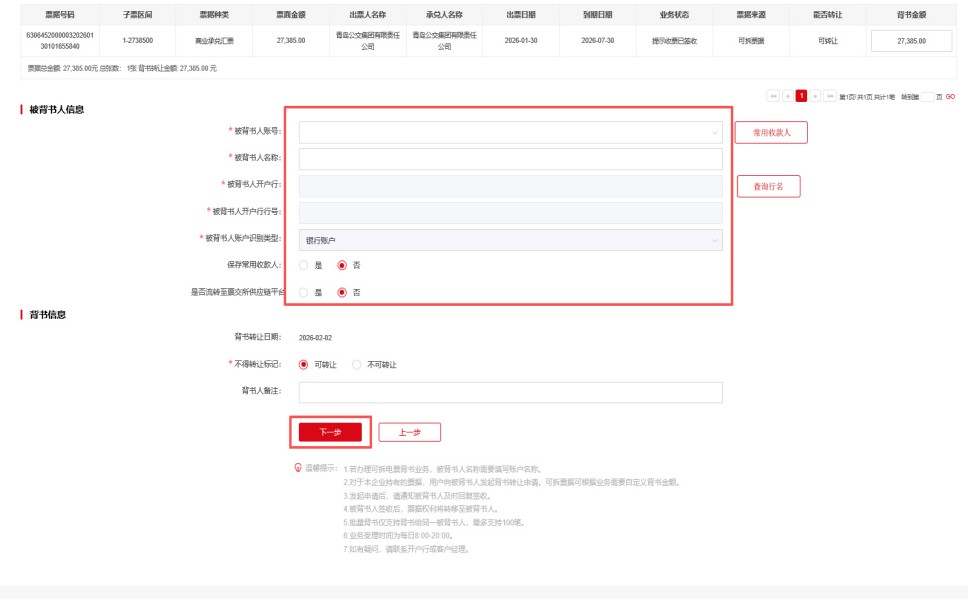
Task: Go to the first page arrow in pagination
Action: 773,96
